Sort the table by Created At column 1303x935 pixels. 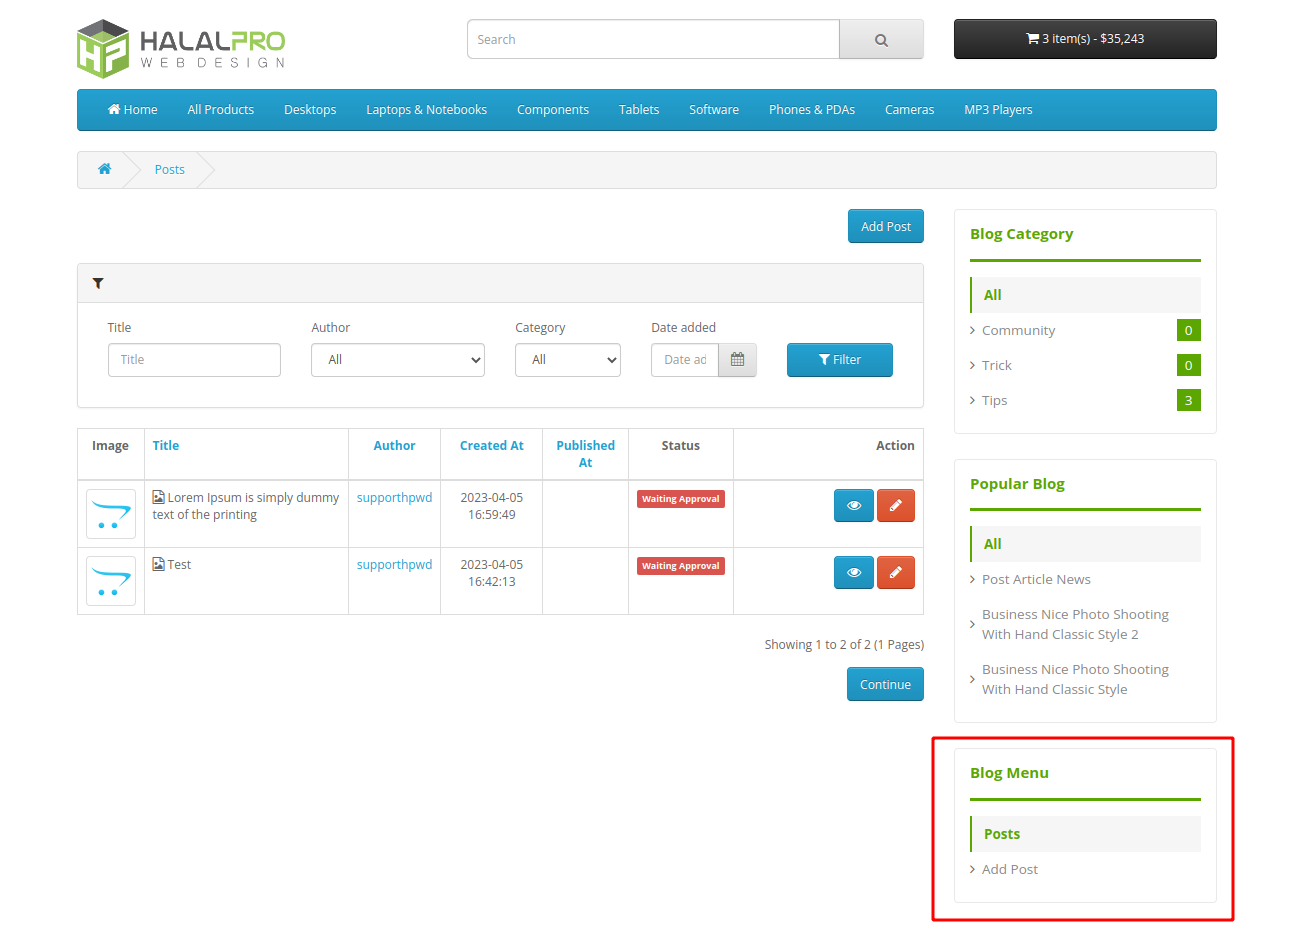(491, 446)
